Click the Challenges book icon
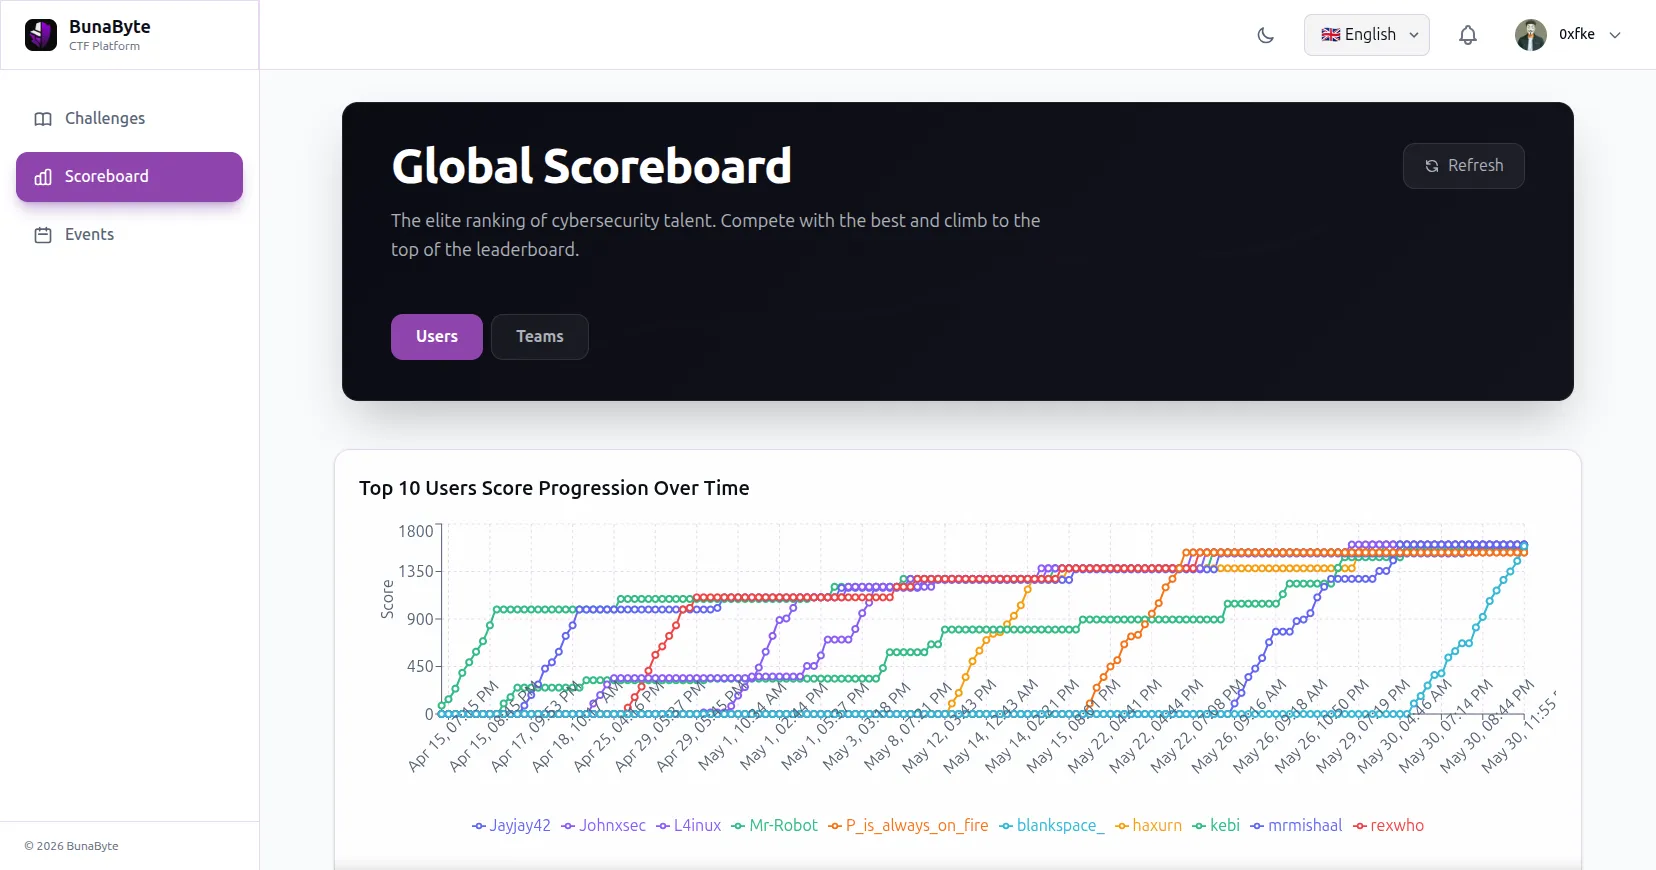Viewport: 1656px width, 870px height. point(43,119)
